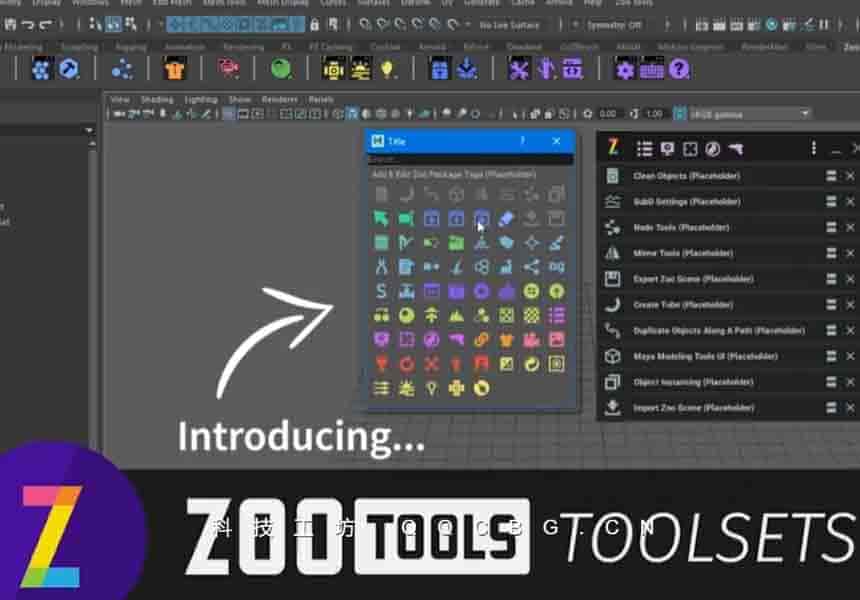Click the purple crossed tools shelf icon
The width and height of the screenshot is (860, 600).
519,70
